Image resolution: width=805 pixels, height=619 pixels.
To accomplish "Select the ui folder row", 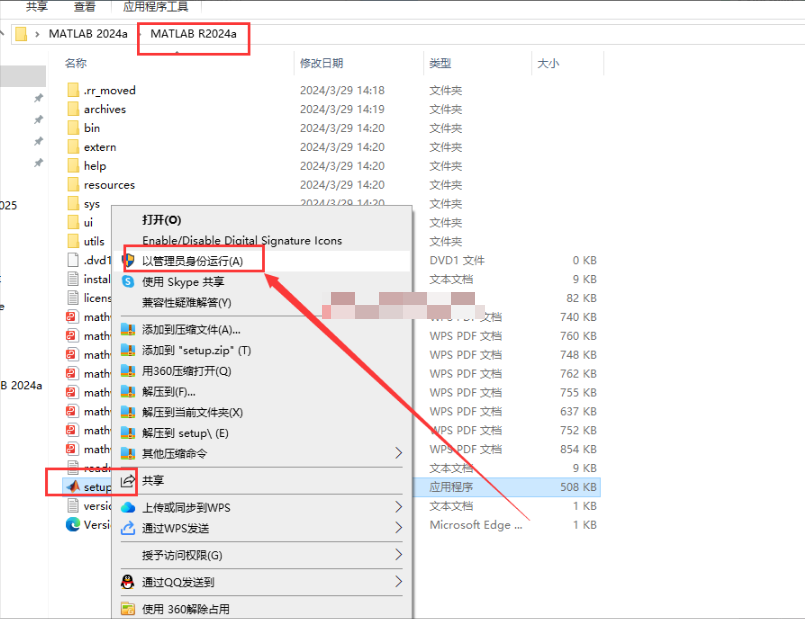I will 88,223.
